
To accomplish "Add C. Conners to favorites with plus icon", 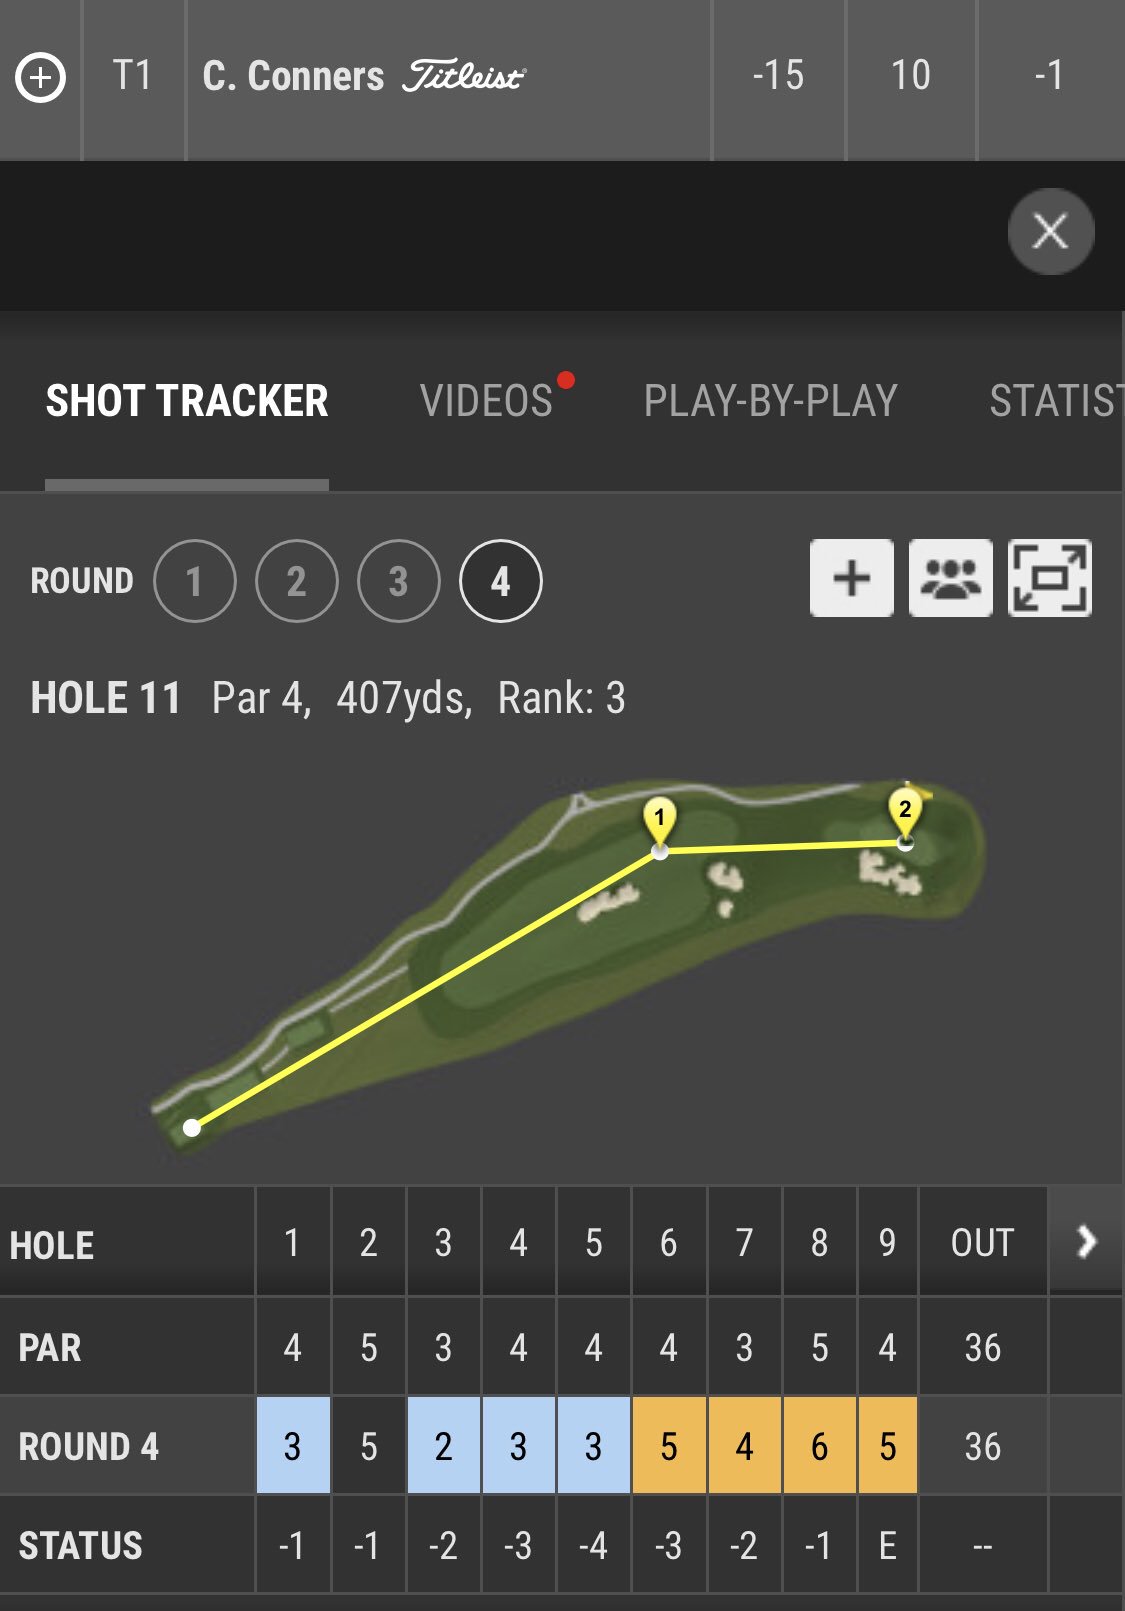I will pyautogui.click(x=41, y=77).
